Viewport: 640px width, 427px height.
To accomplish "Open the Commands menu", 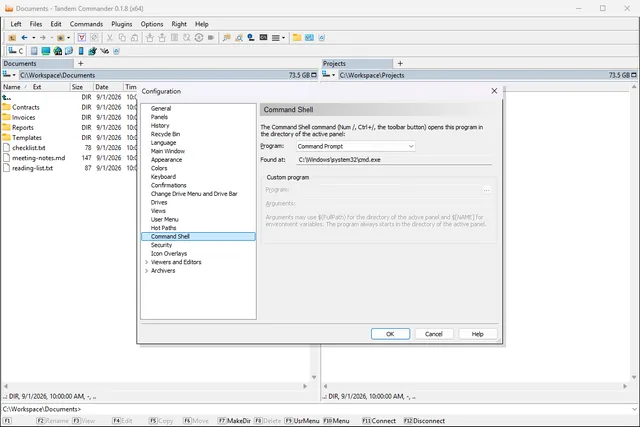I will [86, 24].
